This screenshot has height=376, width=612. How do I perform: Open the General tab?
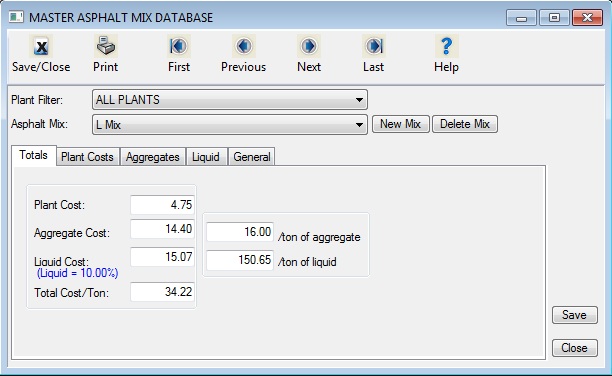(252, 157)
